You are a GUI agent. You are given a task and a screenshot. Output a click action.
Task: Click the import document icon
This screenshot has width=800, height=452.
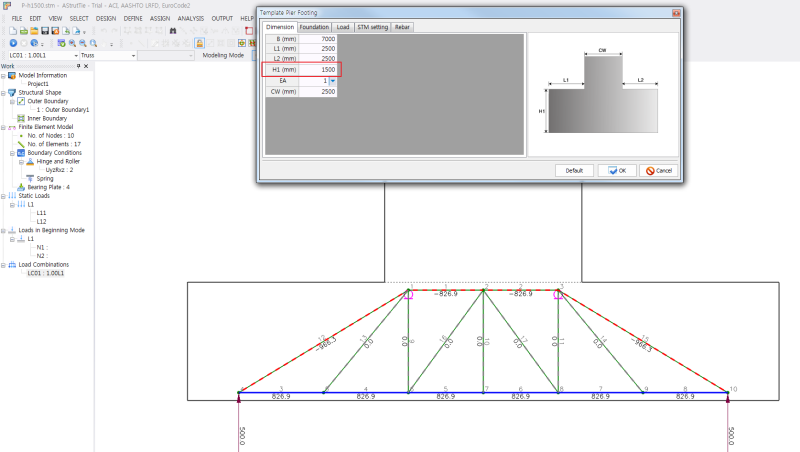pos(66,31)
